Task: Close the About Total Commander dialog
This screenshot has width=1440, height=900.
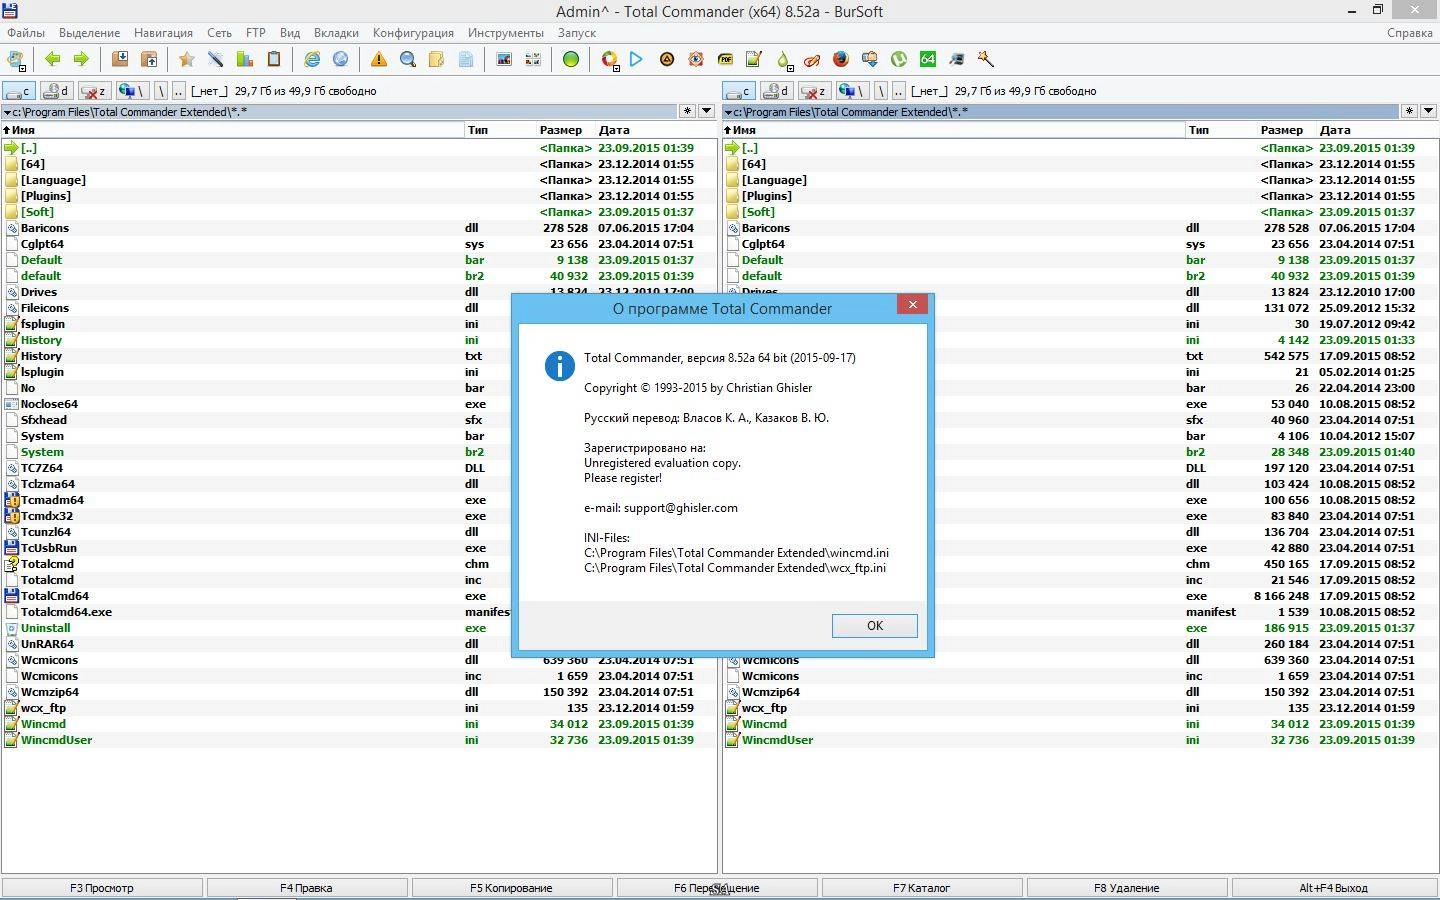Action: (912, 304)
